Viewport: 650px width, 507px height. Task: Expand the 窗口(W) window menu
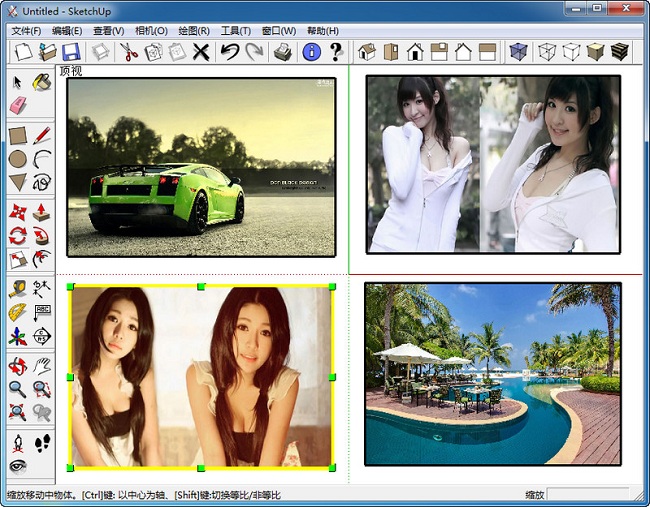coord(278,31)
